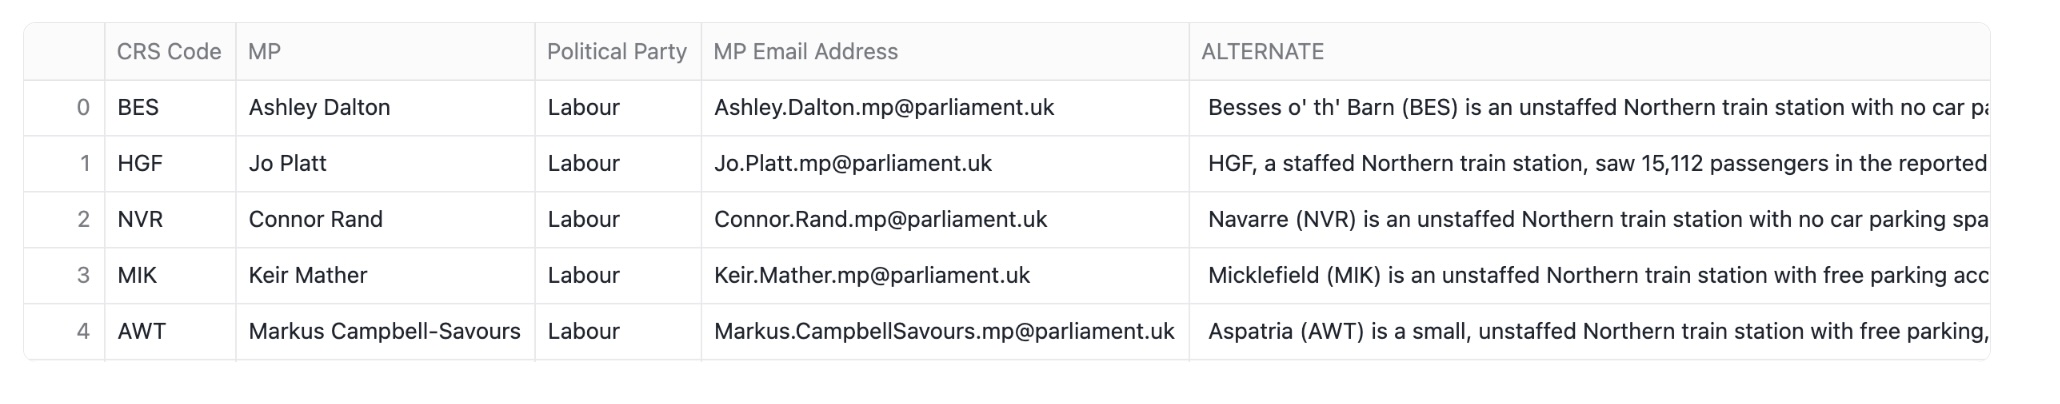Viewport: 2060px width, 404px height.
Task: Click the ALTERNATE column header
Action: [x=1262, y=52]
